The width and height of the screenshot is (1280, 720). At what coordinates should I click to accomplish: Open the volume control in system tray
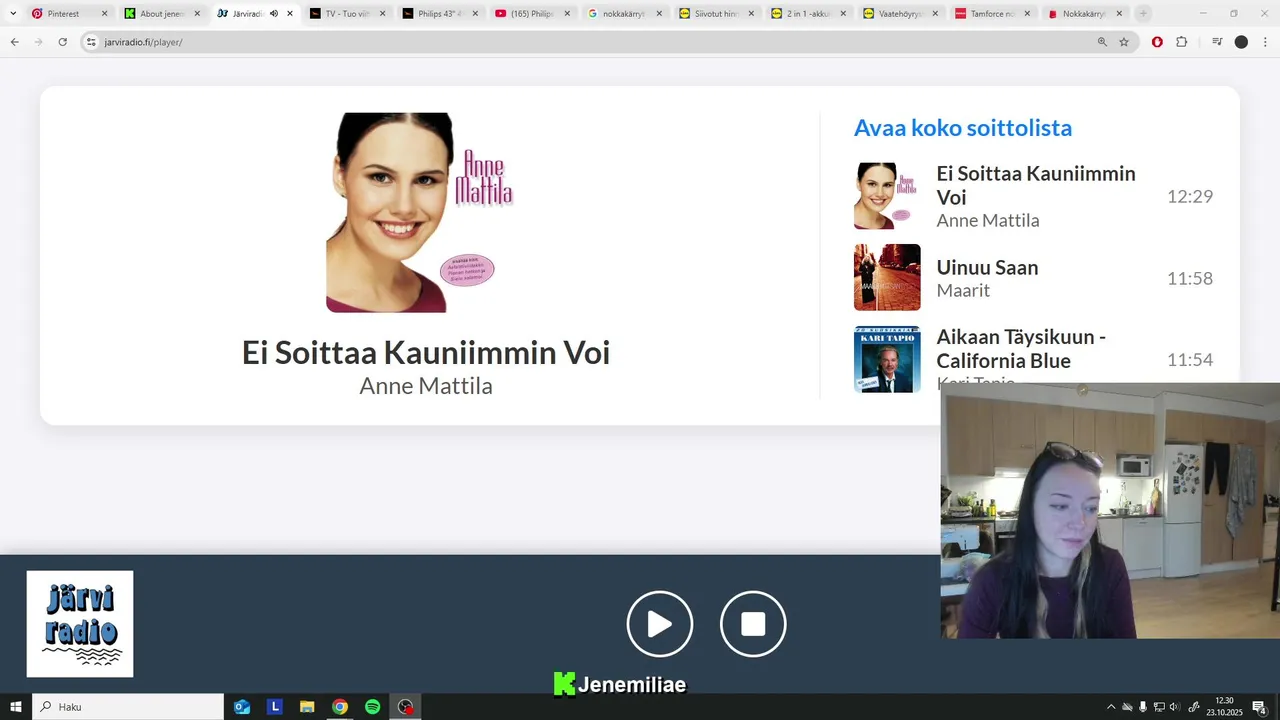(1175, 707)
